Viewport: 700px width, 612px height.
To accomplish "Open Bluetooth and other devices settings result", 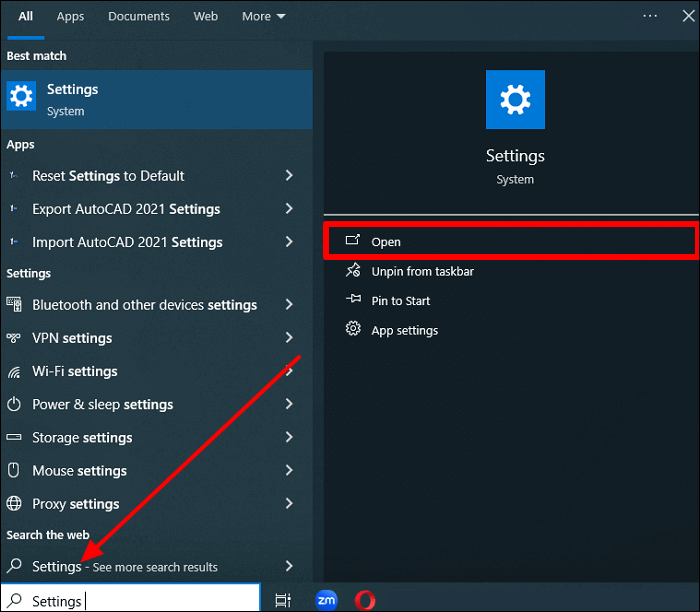I will 157,304.
